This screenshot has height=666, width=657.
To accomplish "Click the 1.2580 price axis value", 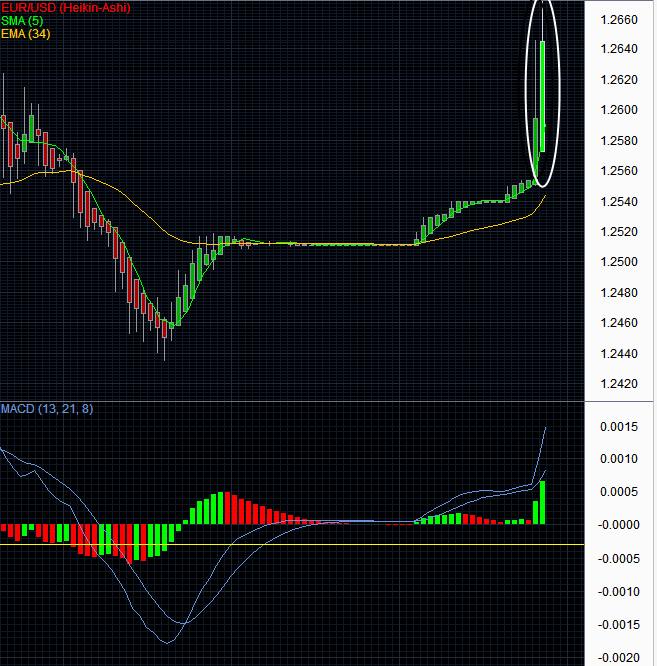I will (619, 140).
